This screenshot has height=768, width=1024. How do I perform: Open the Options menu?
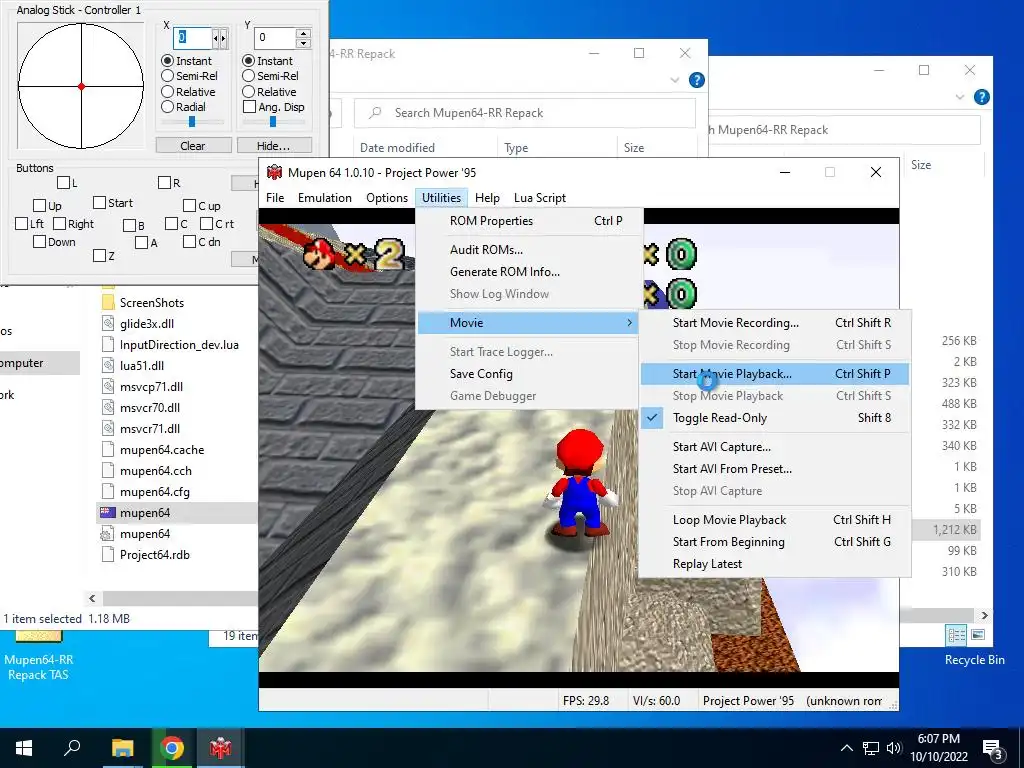pyautogui.click(x=387, y=198)
